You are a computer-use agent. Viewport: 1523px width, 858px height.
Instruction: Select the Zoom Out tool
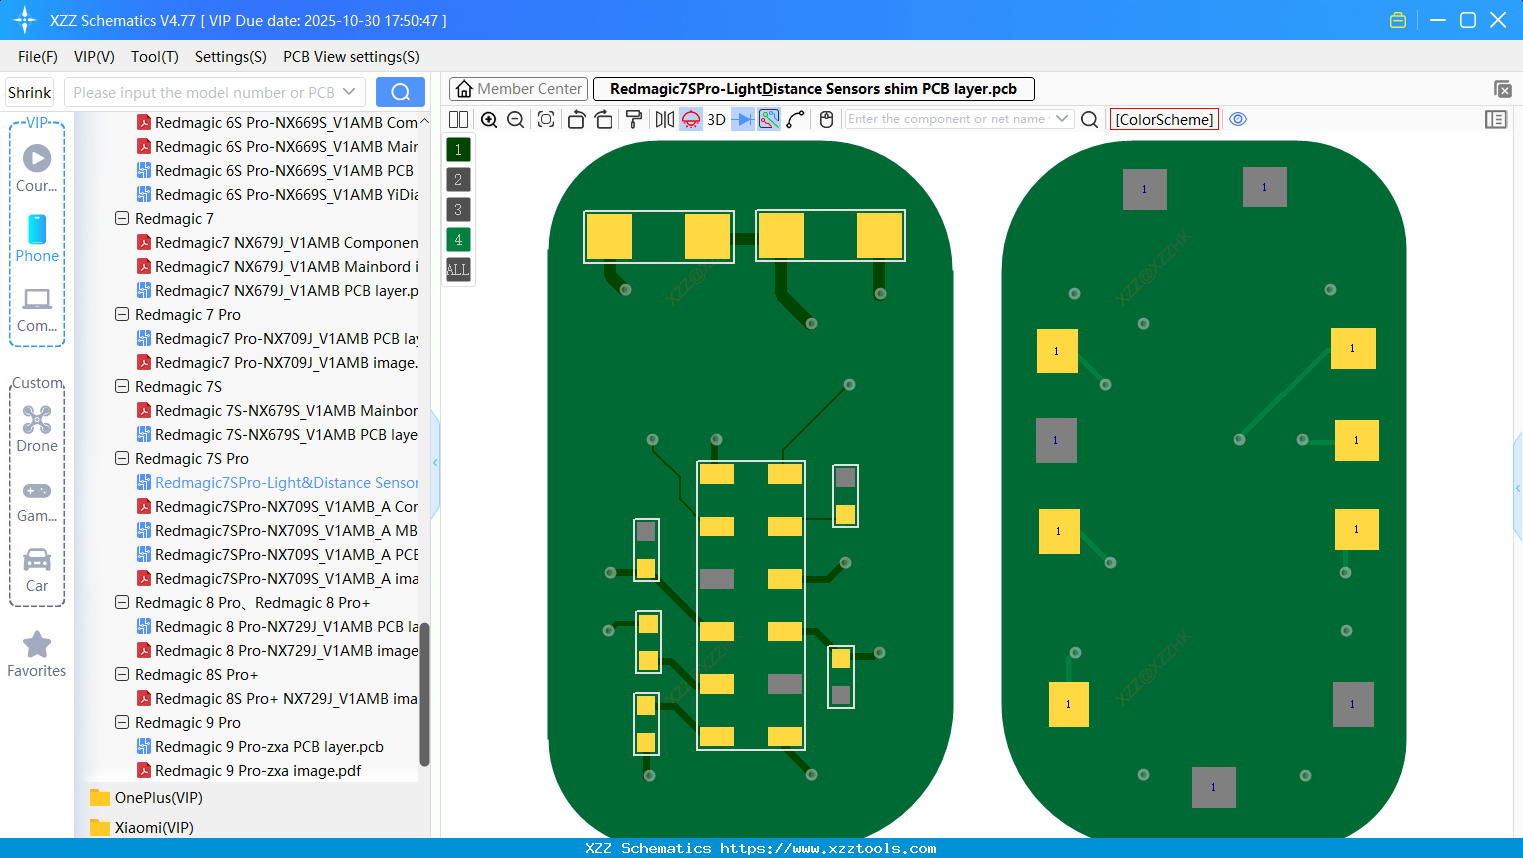click(x=514, y=119)
